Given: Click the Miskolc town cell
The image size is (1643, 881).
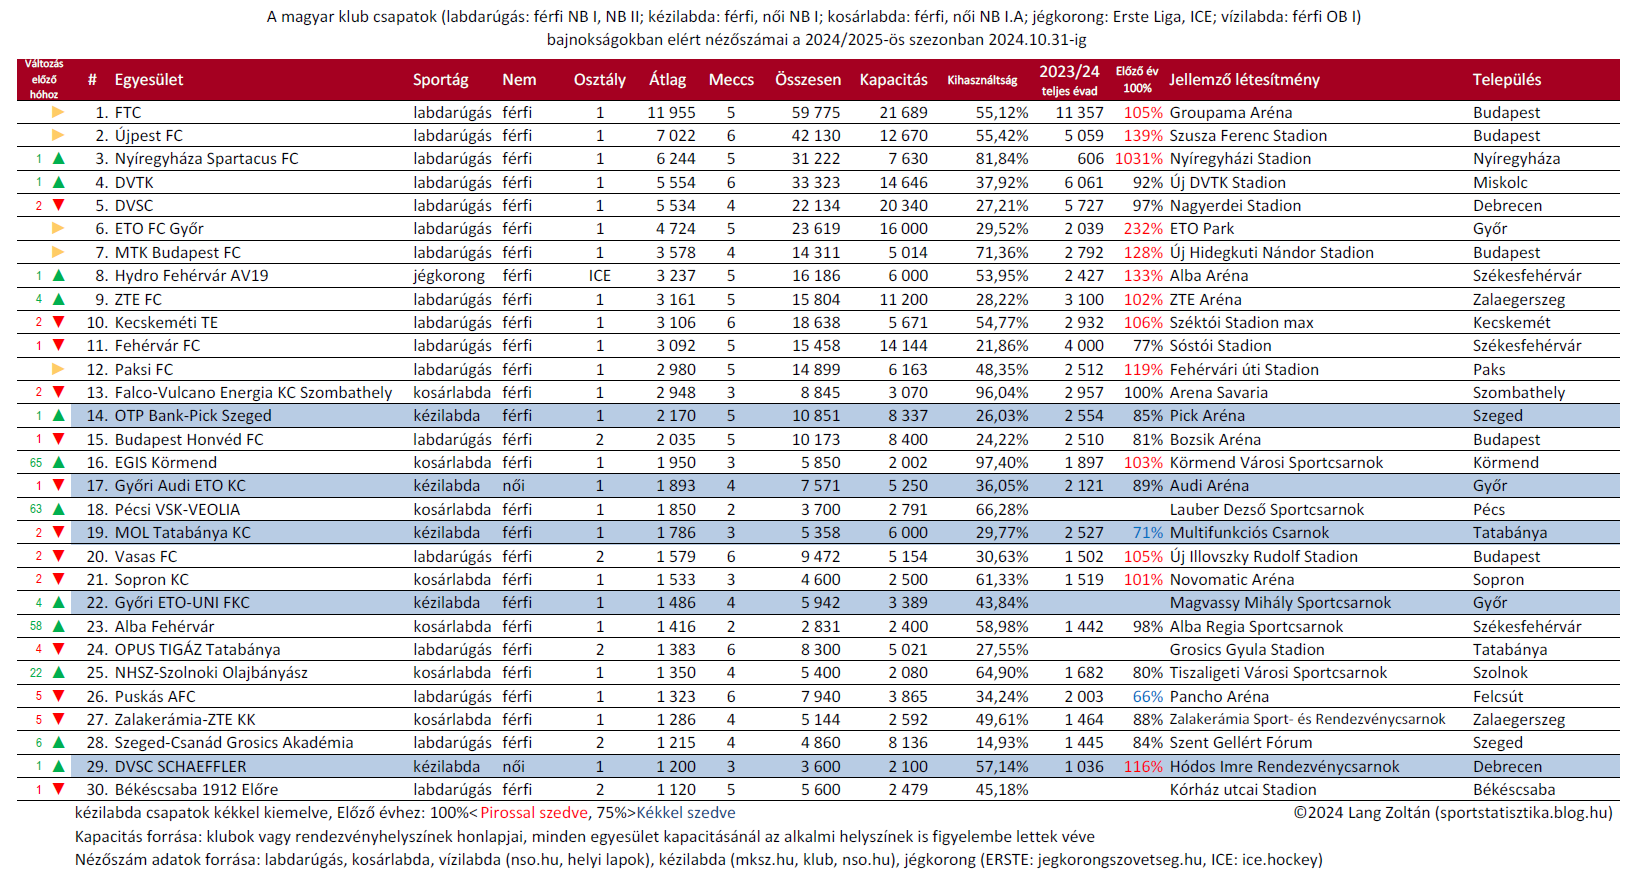Looking at the screenshot, I should coord(1500,183).
